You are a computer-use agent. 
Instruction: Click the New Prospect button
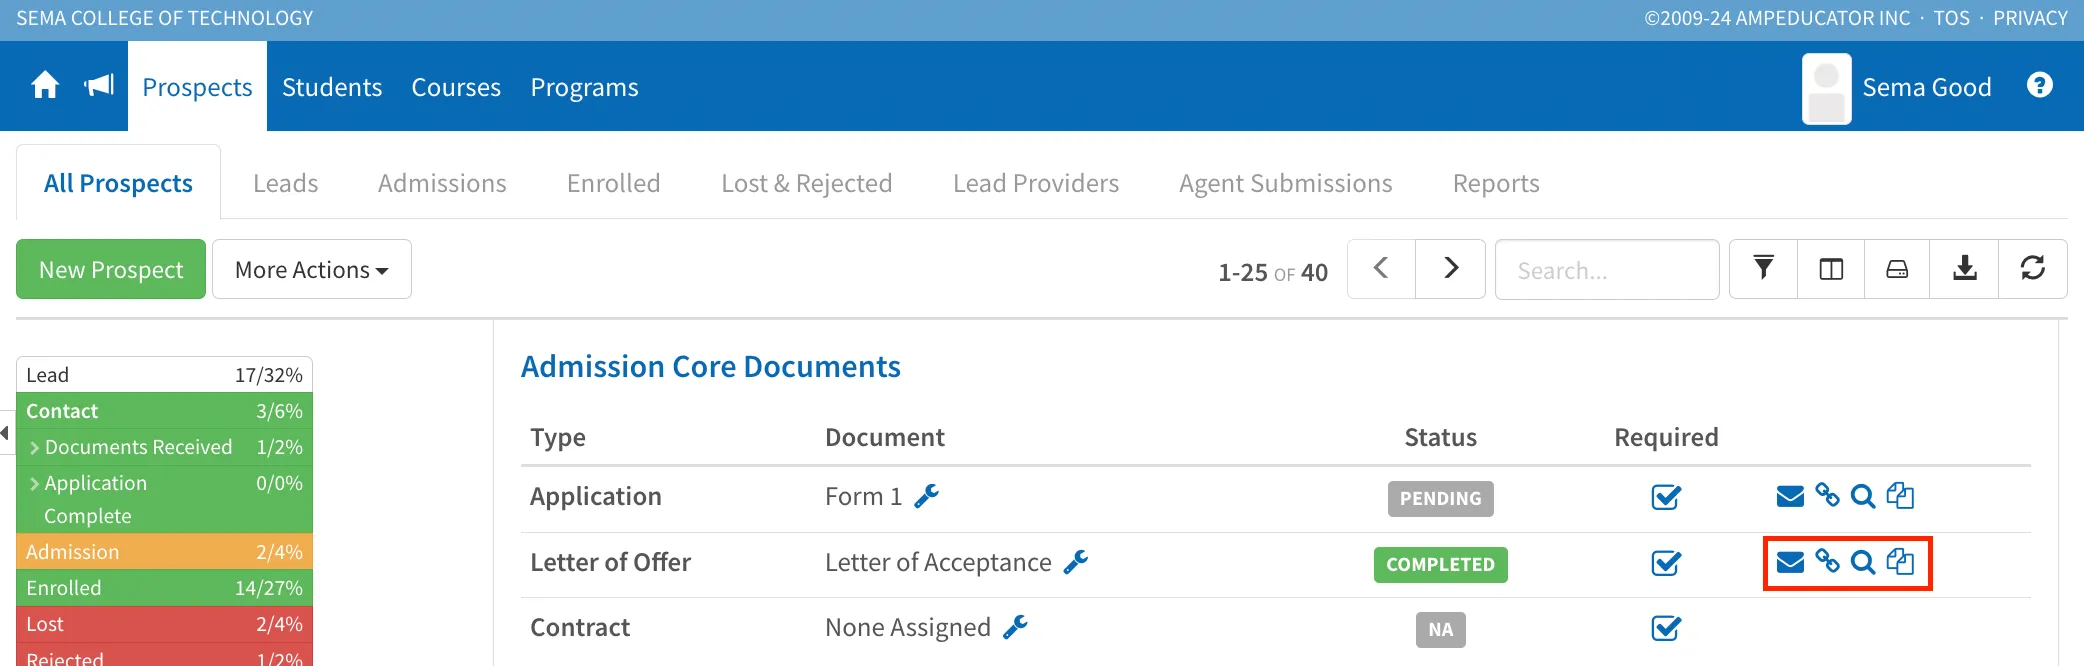(x=111, y=269)
